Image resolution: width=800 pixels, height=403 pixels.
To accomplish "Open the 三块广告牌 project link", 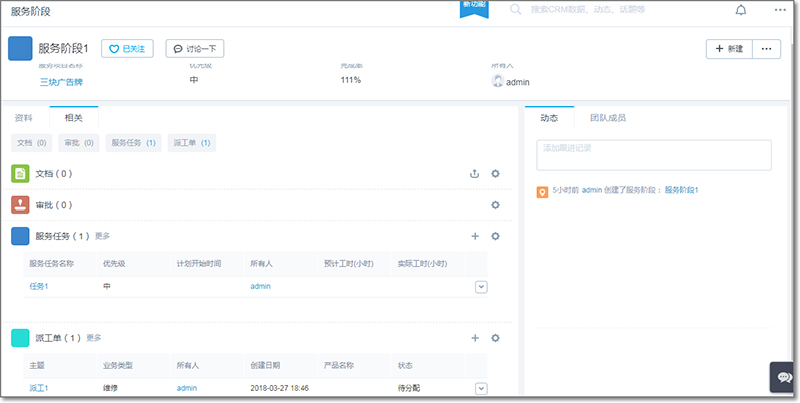I will (61, 82).
